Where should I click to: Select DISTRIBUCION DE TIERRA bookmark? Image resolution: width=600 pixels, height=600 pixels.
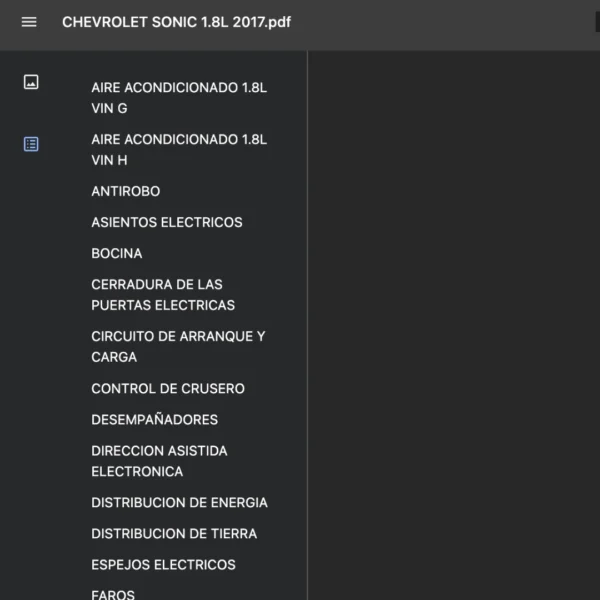pos(174,533)
